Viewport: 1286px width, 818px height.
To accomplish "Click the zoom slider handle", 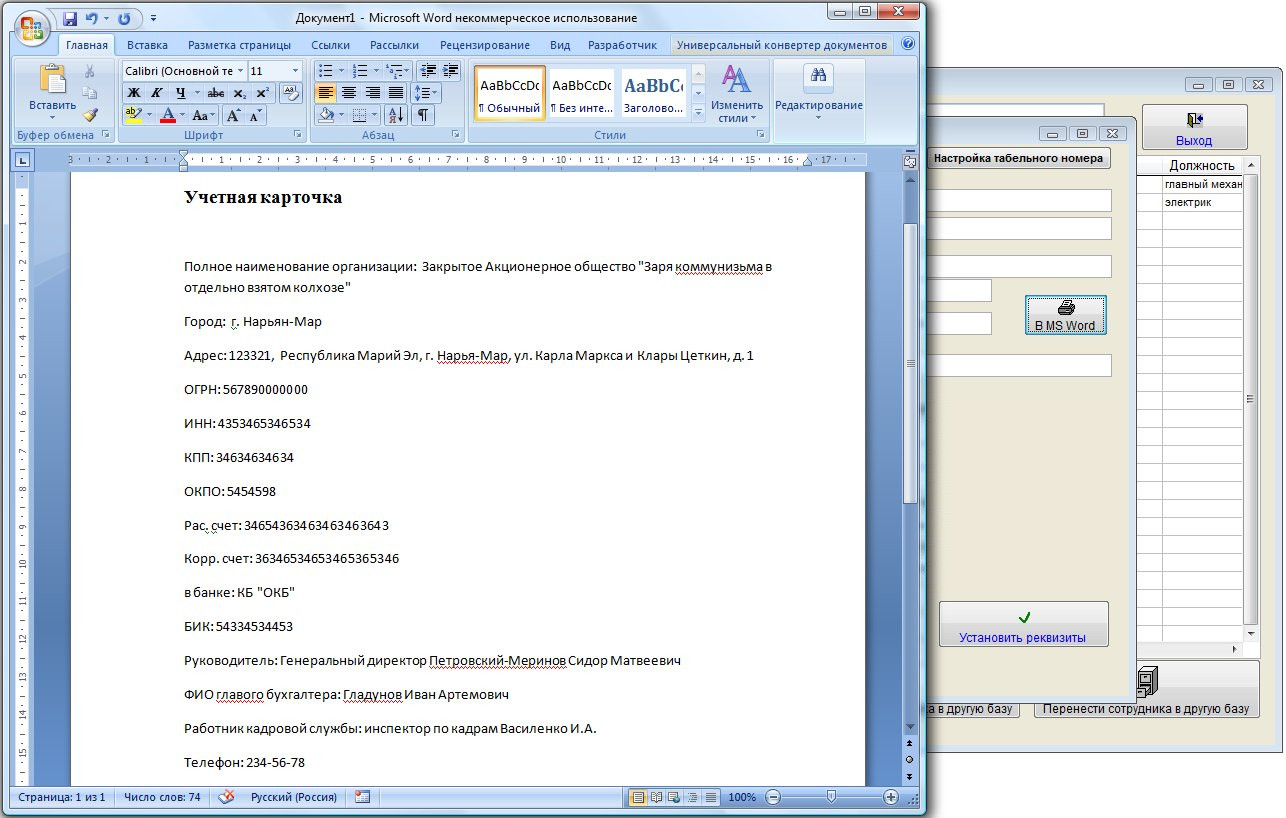I will tap(831, 797).
